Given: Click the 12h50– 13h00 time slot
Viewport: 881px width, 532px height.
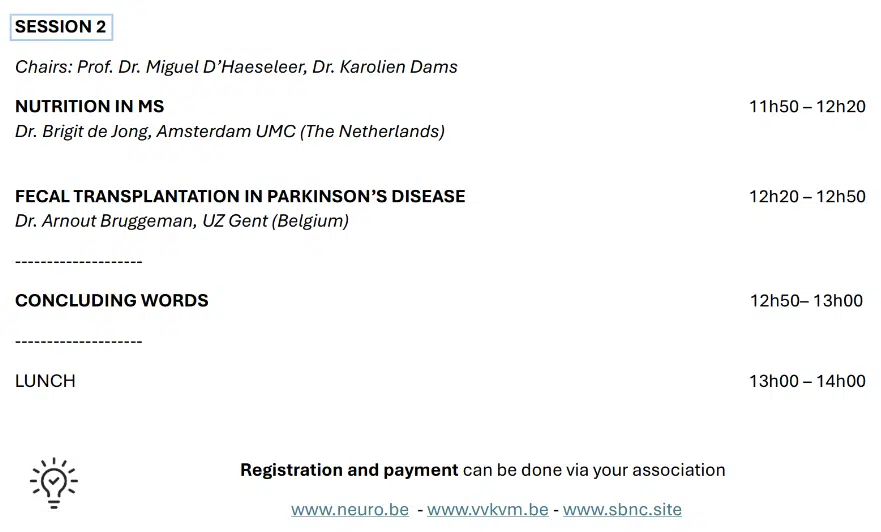Looking at the screenshot, I should pyautogui.click(x=806, y=301).
